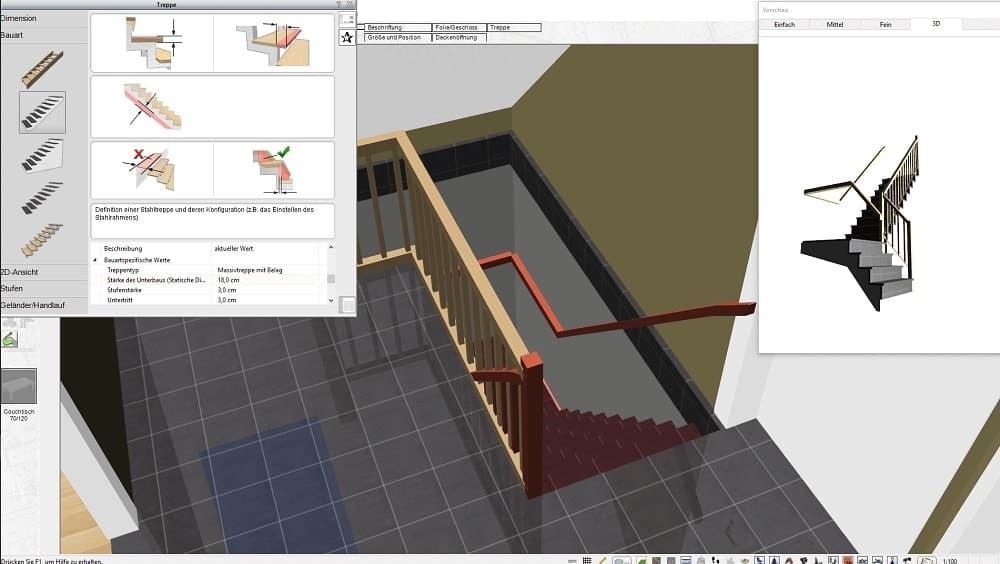Open the Dimension section in Treppe dialog
This screenshot has width=1000, height=564.
click(x=43, y=19)
